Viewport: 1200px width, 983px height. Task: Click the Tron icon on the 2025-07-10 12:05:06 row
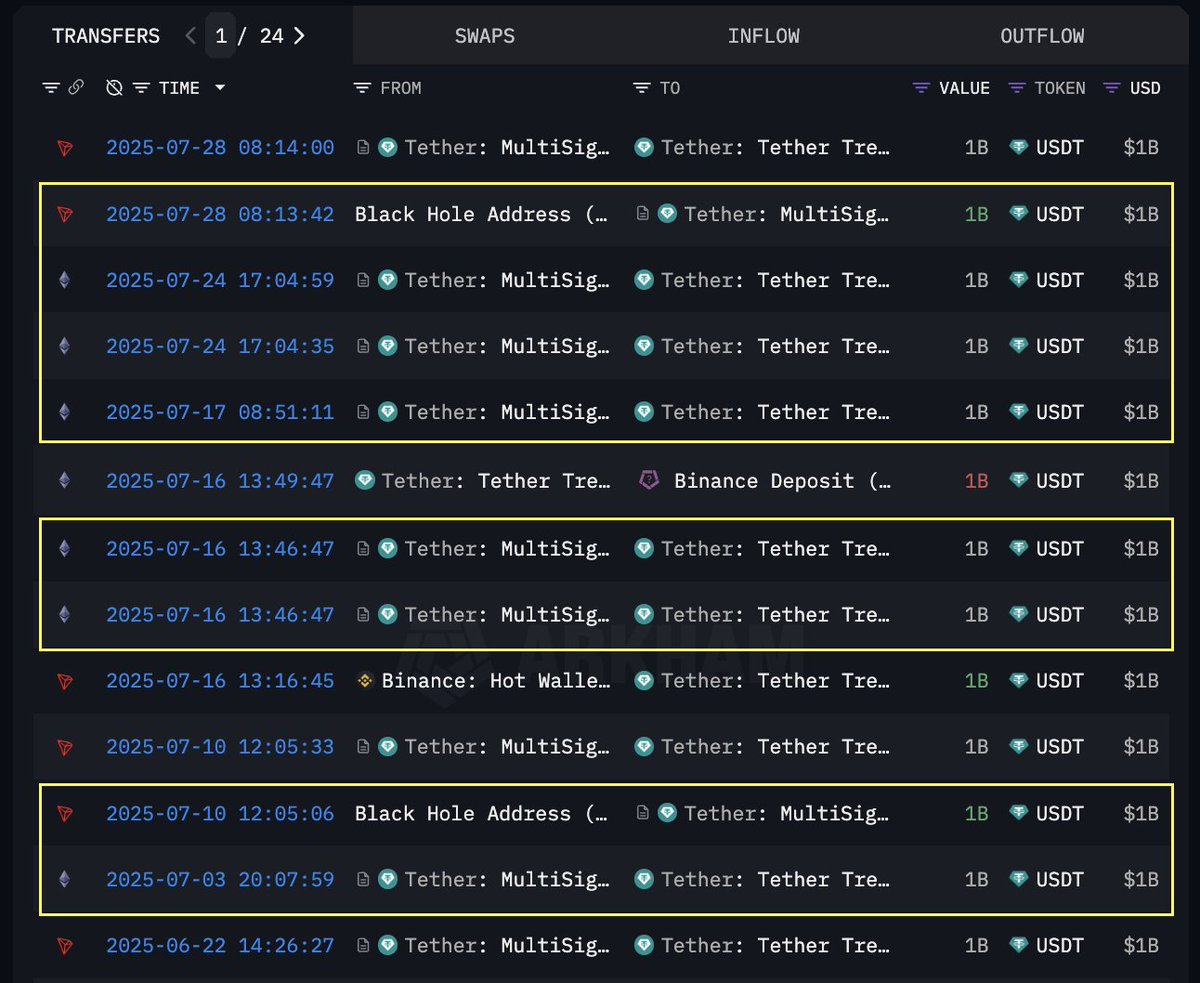pos(65,814)
